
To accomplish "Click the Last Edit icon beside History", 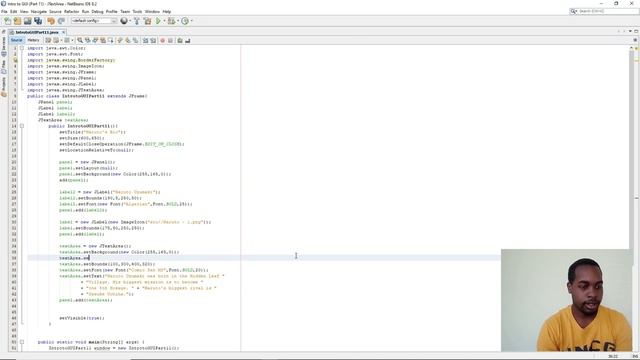I will tap(48, 40).
